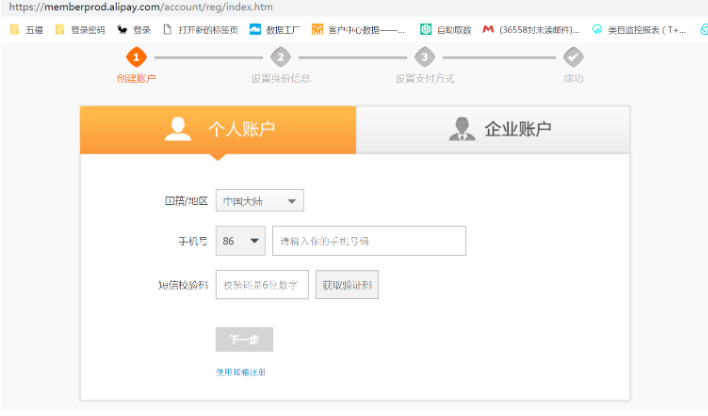The image size is (708, 416).
Task: Click the 下一步 button
Action: [244, 340]
